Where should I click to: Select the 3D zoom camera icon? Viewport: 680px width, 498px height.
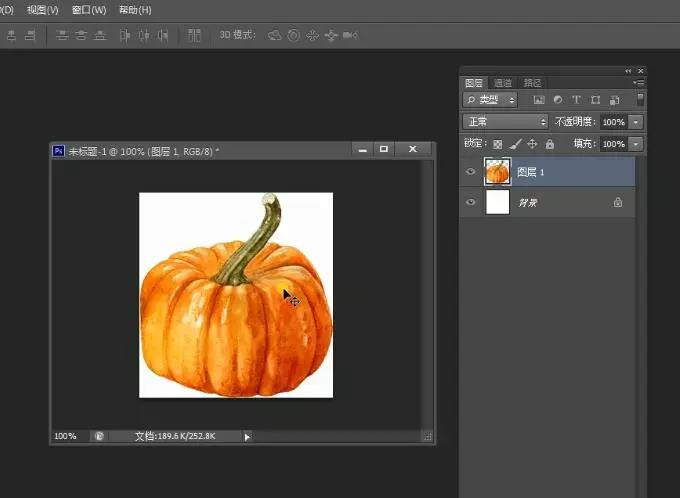pyautogui.click(x=350, y=35)
